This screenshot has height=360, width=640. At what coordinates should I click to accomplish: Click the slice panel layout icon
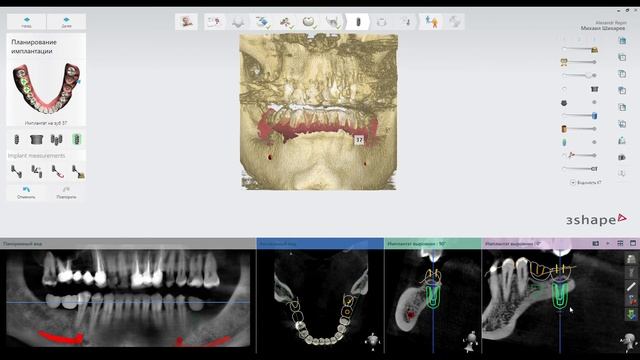[x=596, y=243]
